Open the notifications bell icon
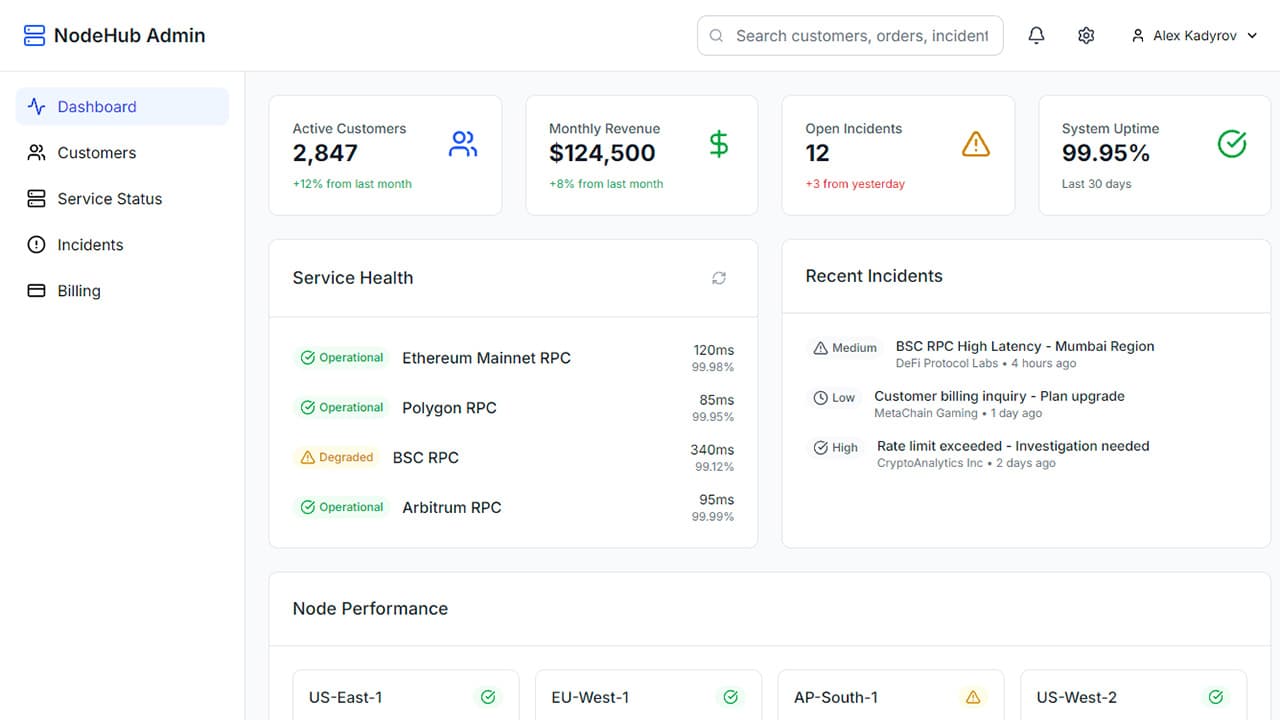This screenshot has height=720, width=1280. click(1036, 35)
